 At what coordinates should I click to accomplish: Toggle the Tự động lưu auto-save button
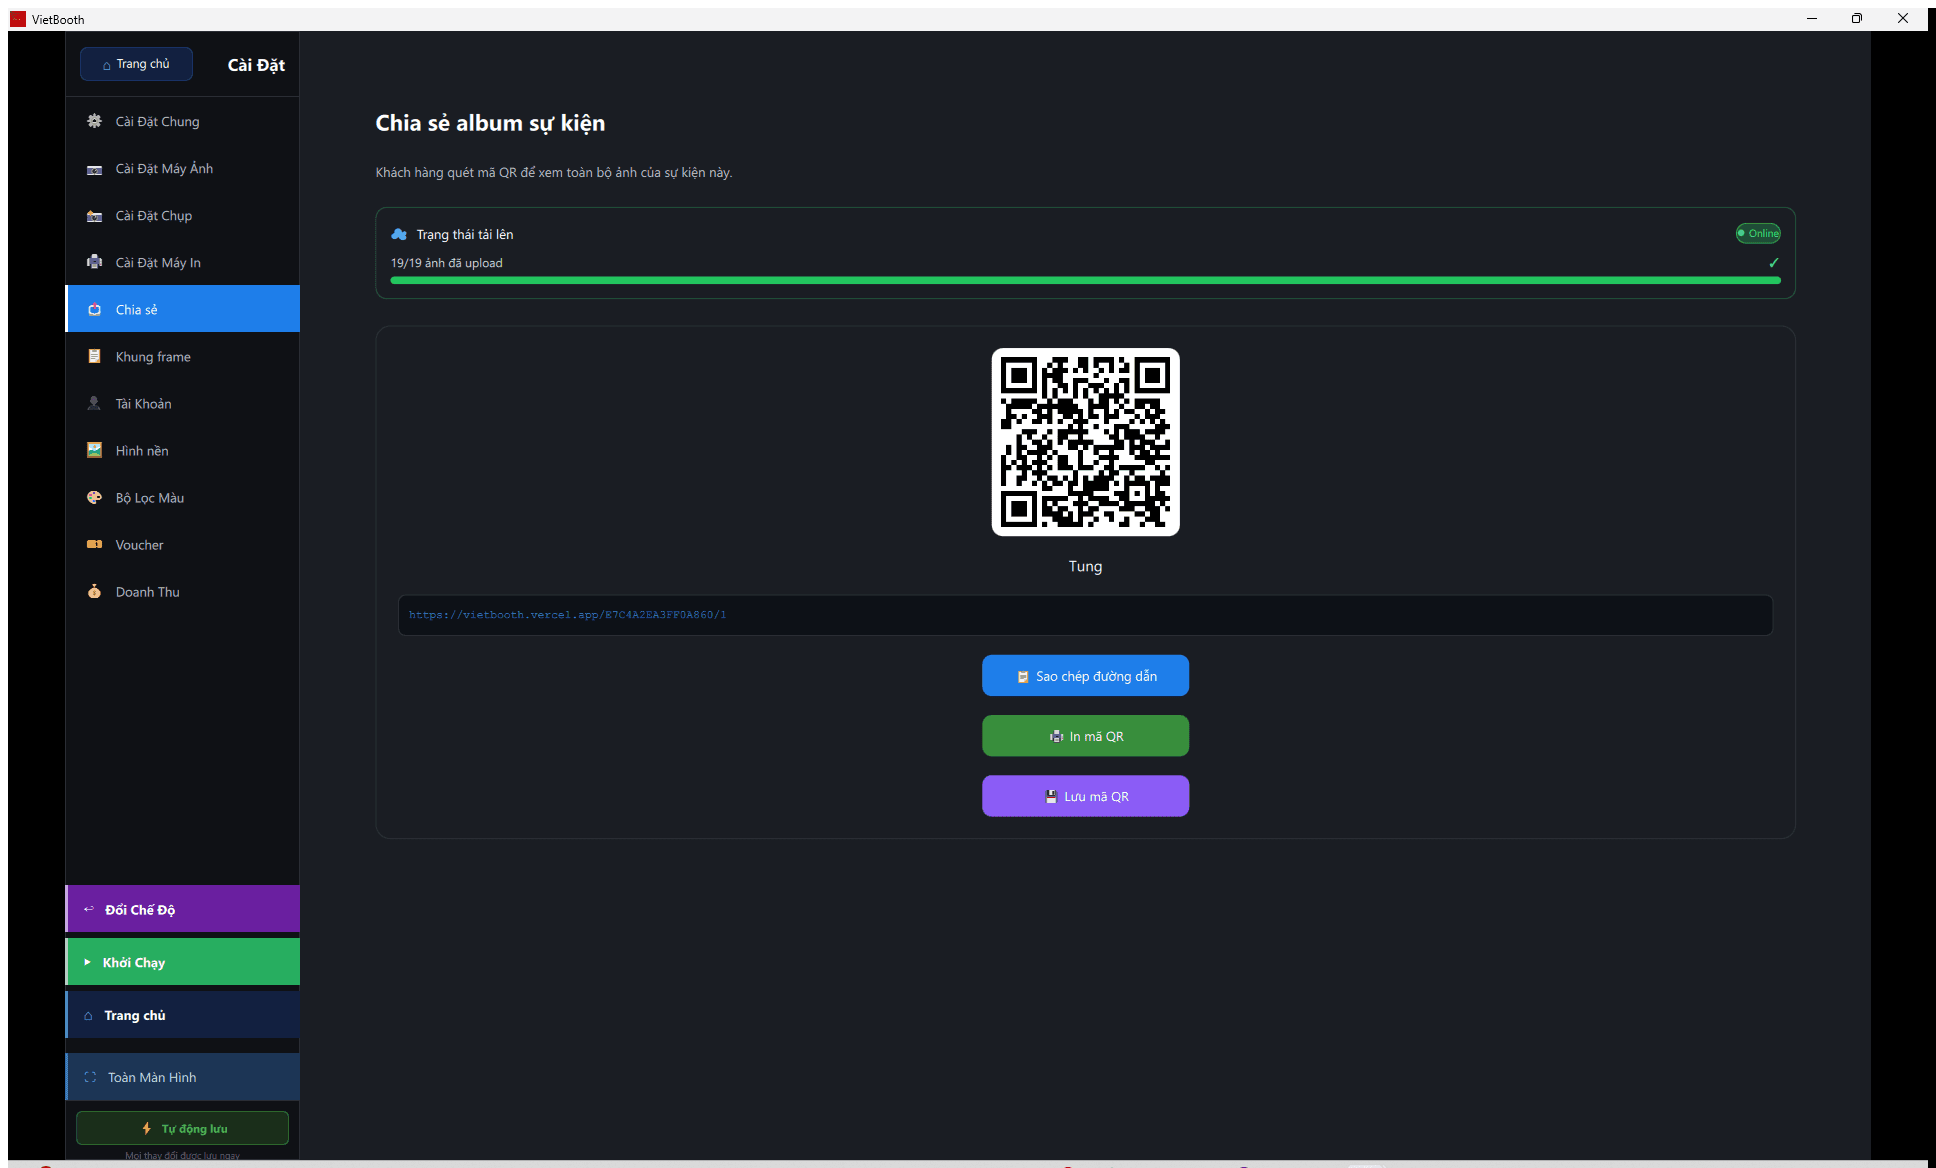pyautogui.click(x=182, y=1128)
